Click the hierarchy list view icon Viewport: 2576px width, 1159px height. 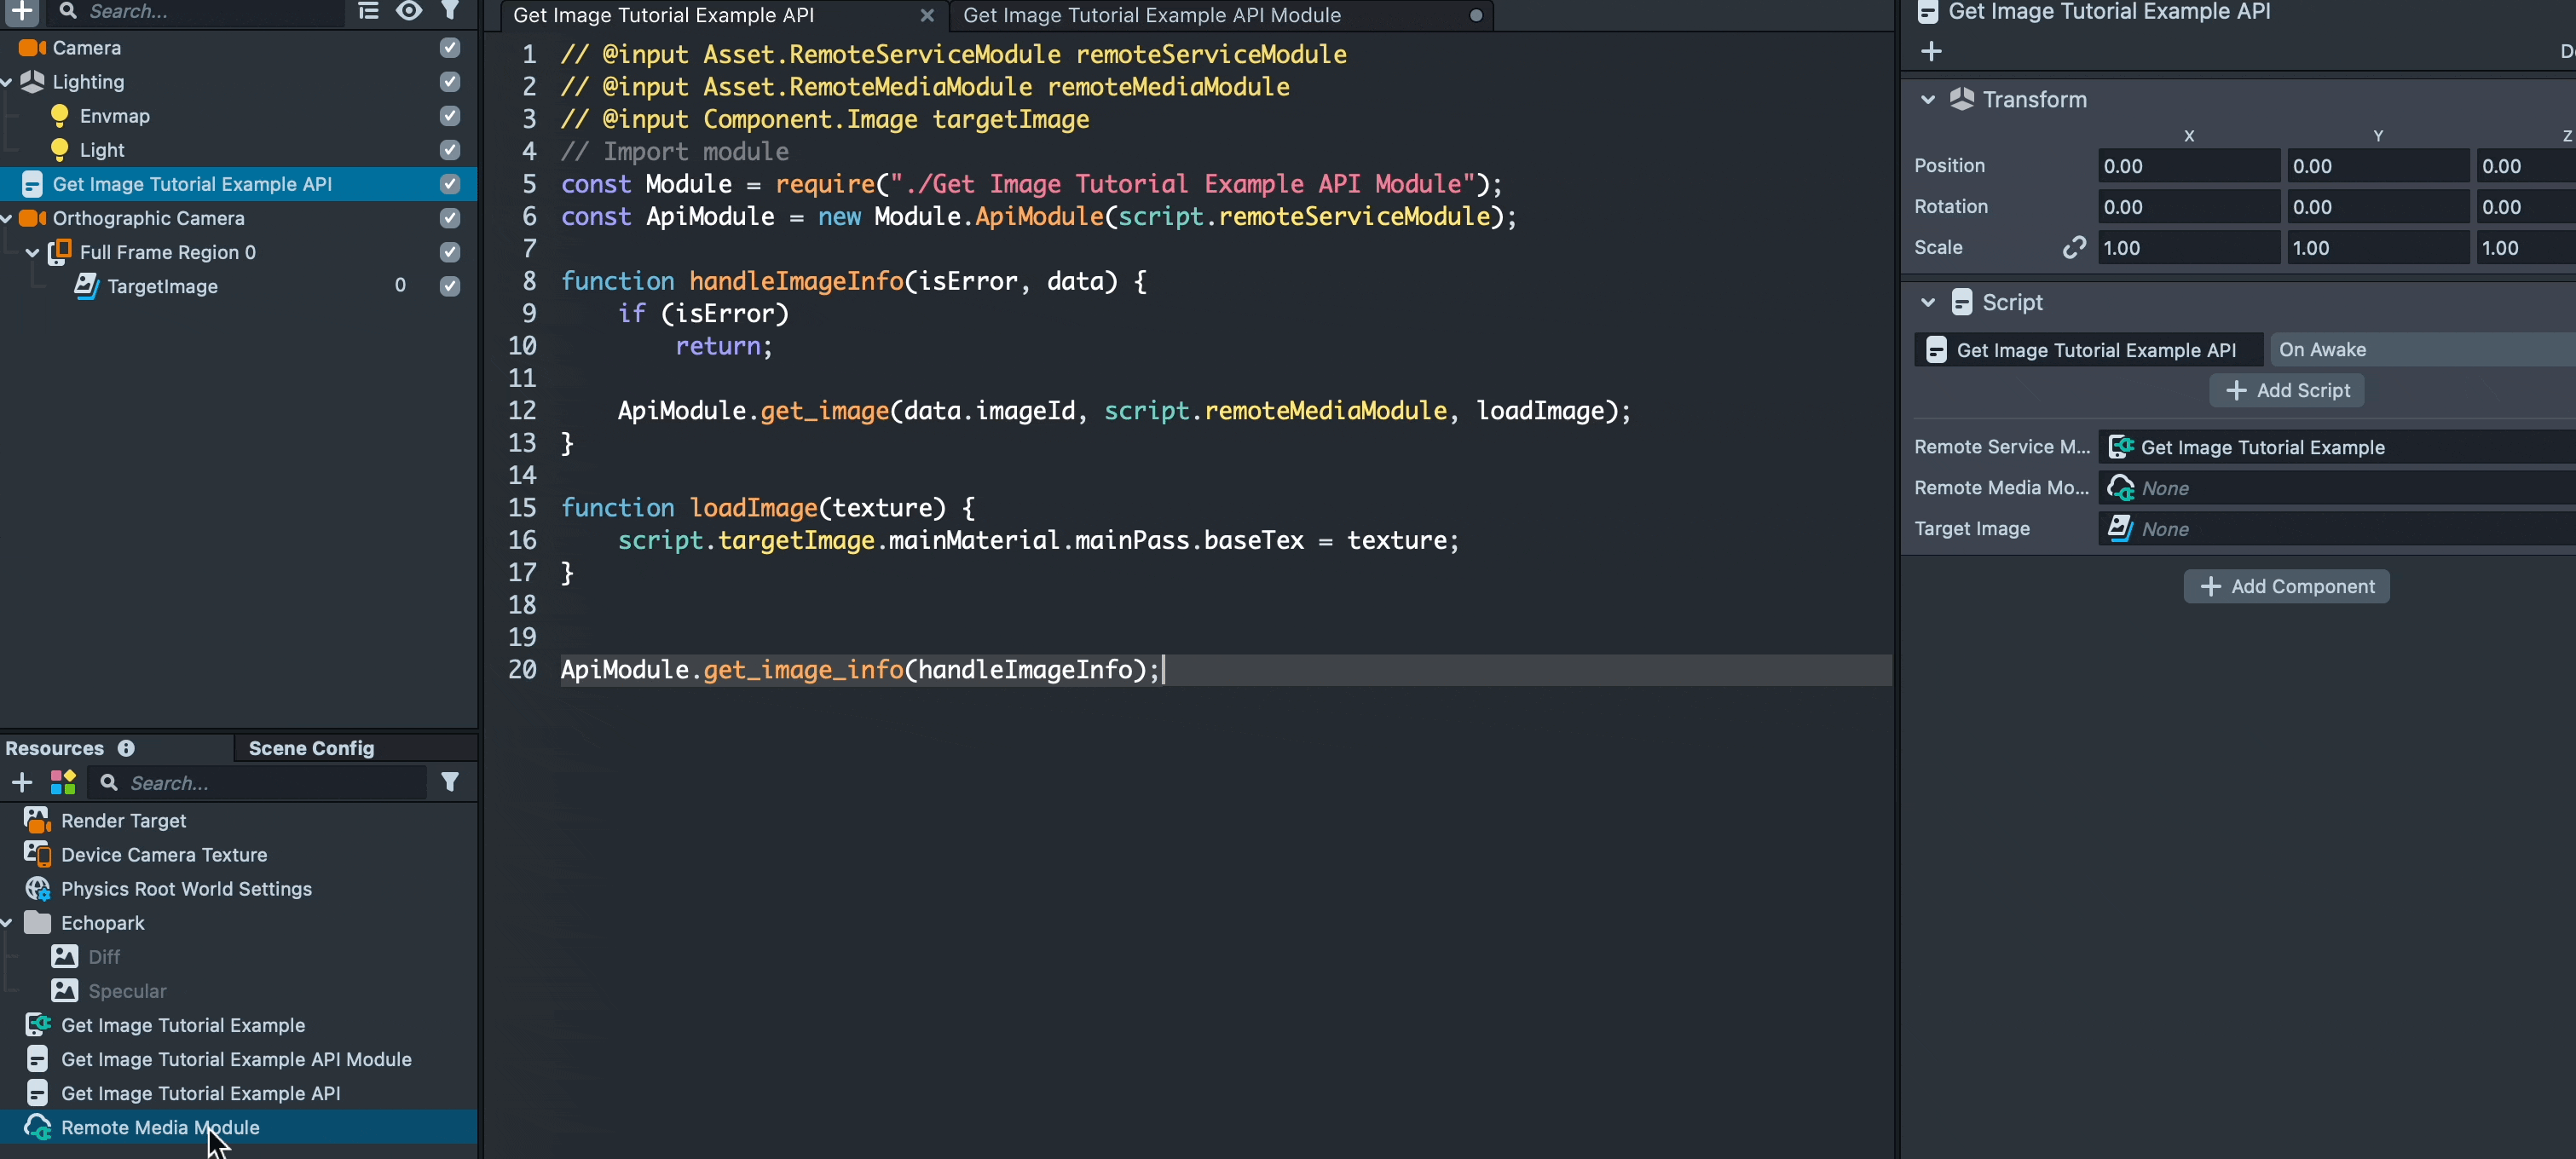(x=368, y=10)
